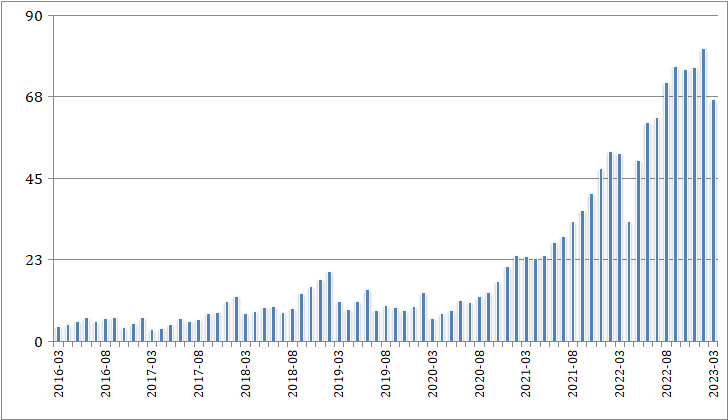Click the 45 y-axis label
Viewport: 728px width, 420px height.
(34, 179)
